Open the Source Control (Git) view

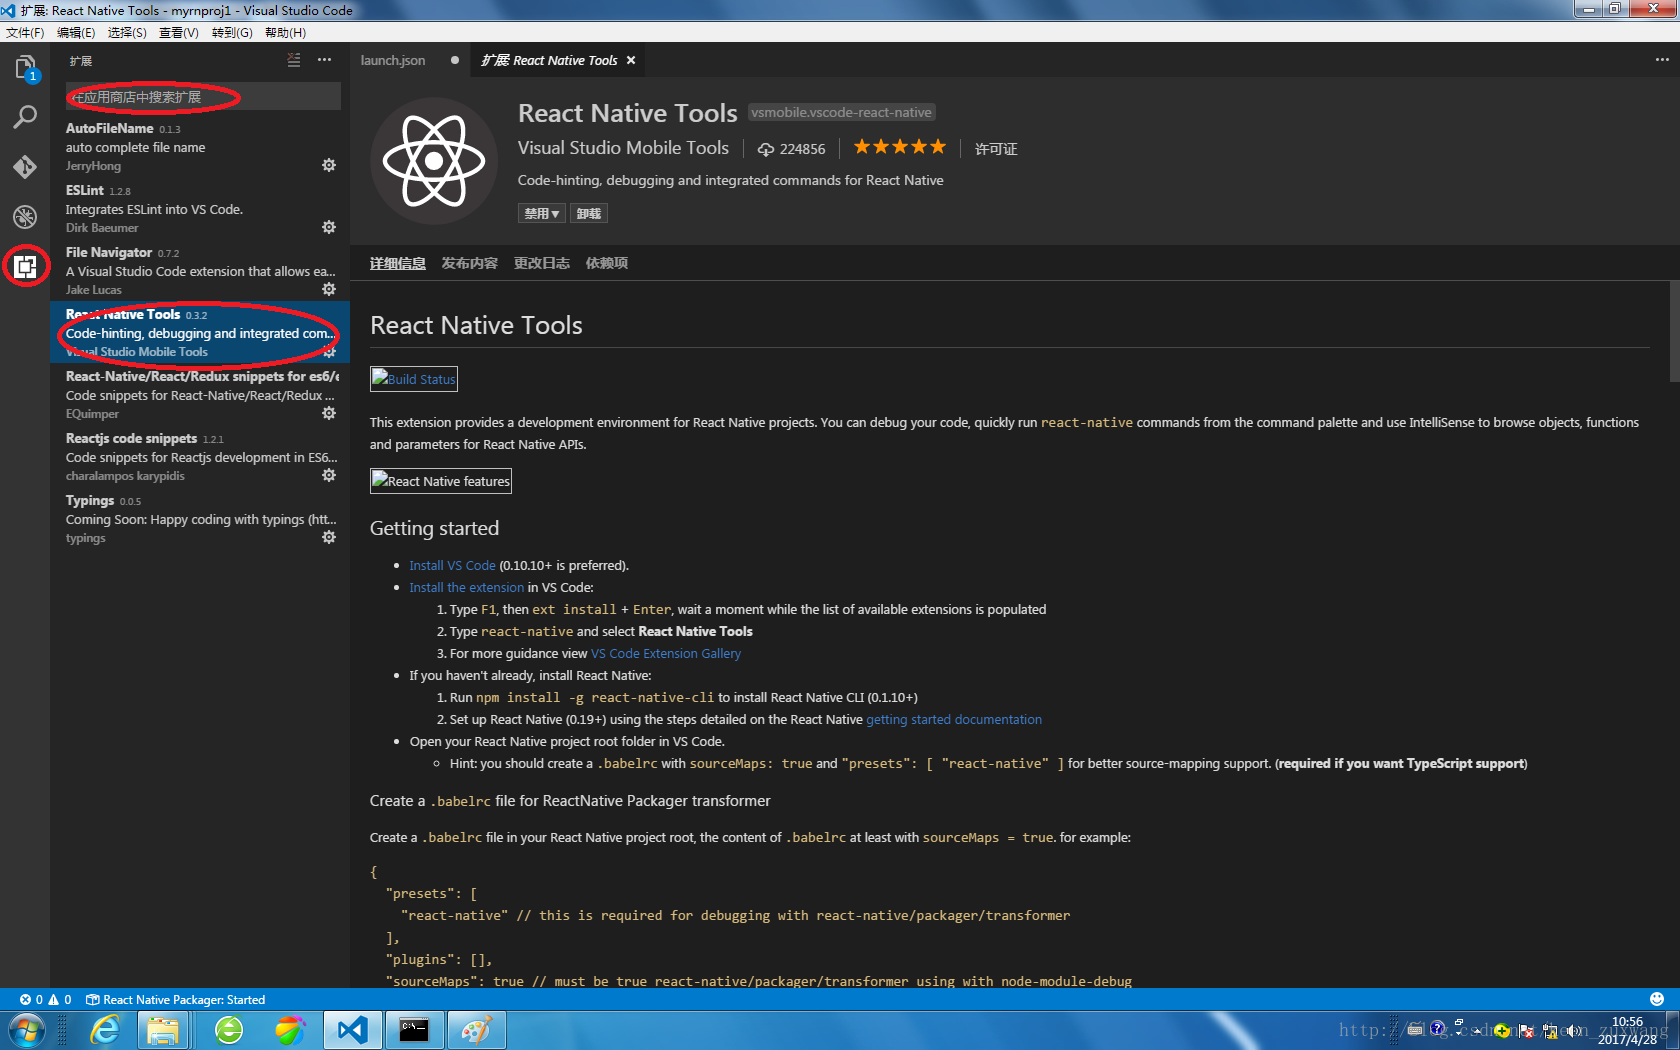tap(25, 167)
